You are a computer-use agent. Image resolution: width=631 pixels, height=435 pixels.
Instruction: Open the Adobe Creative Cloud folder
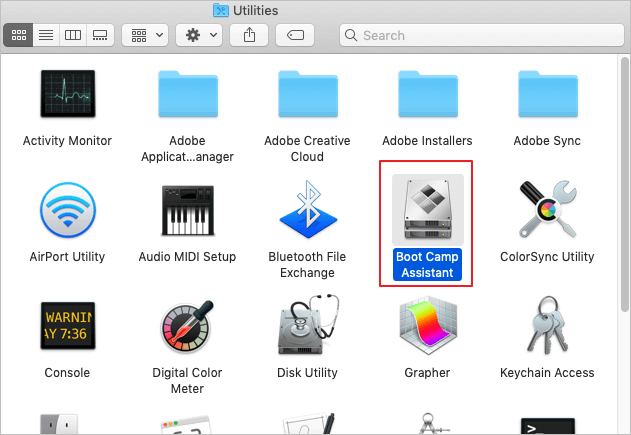click(307, 96)
